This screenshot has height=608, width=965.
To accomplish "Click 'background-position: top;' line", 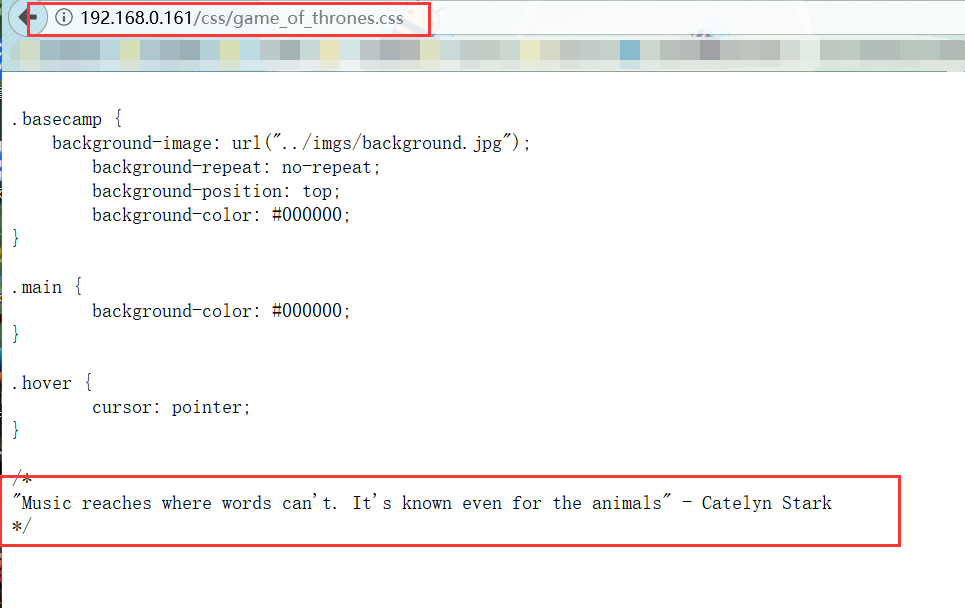I will tap(216, 191).
